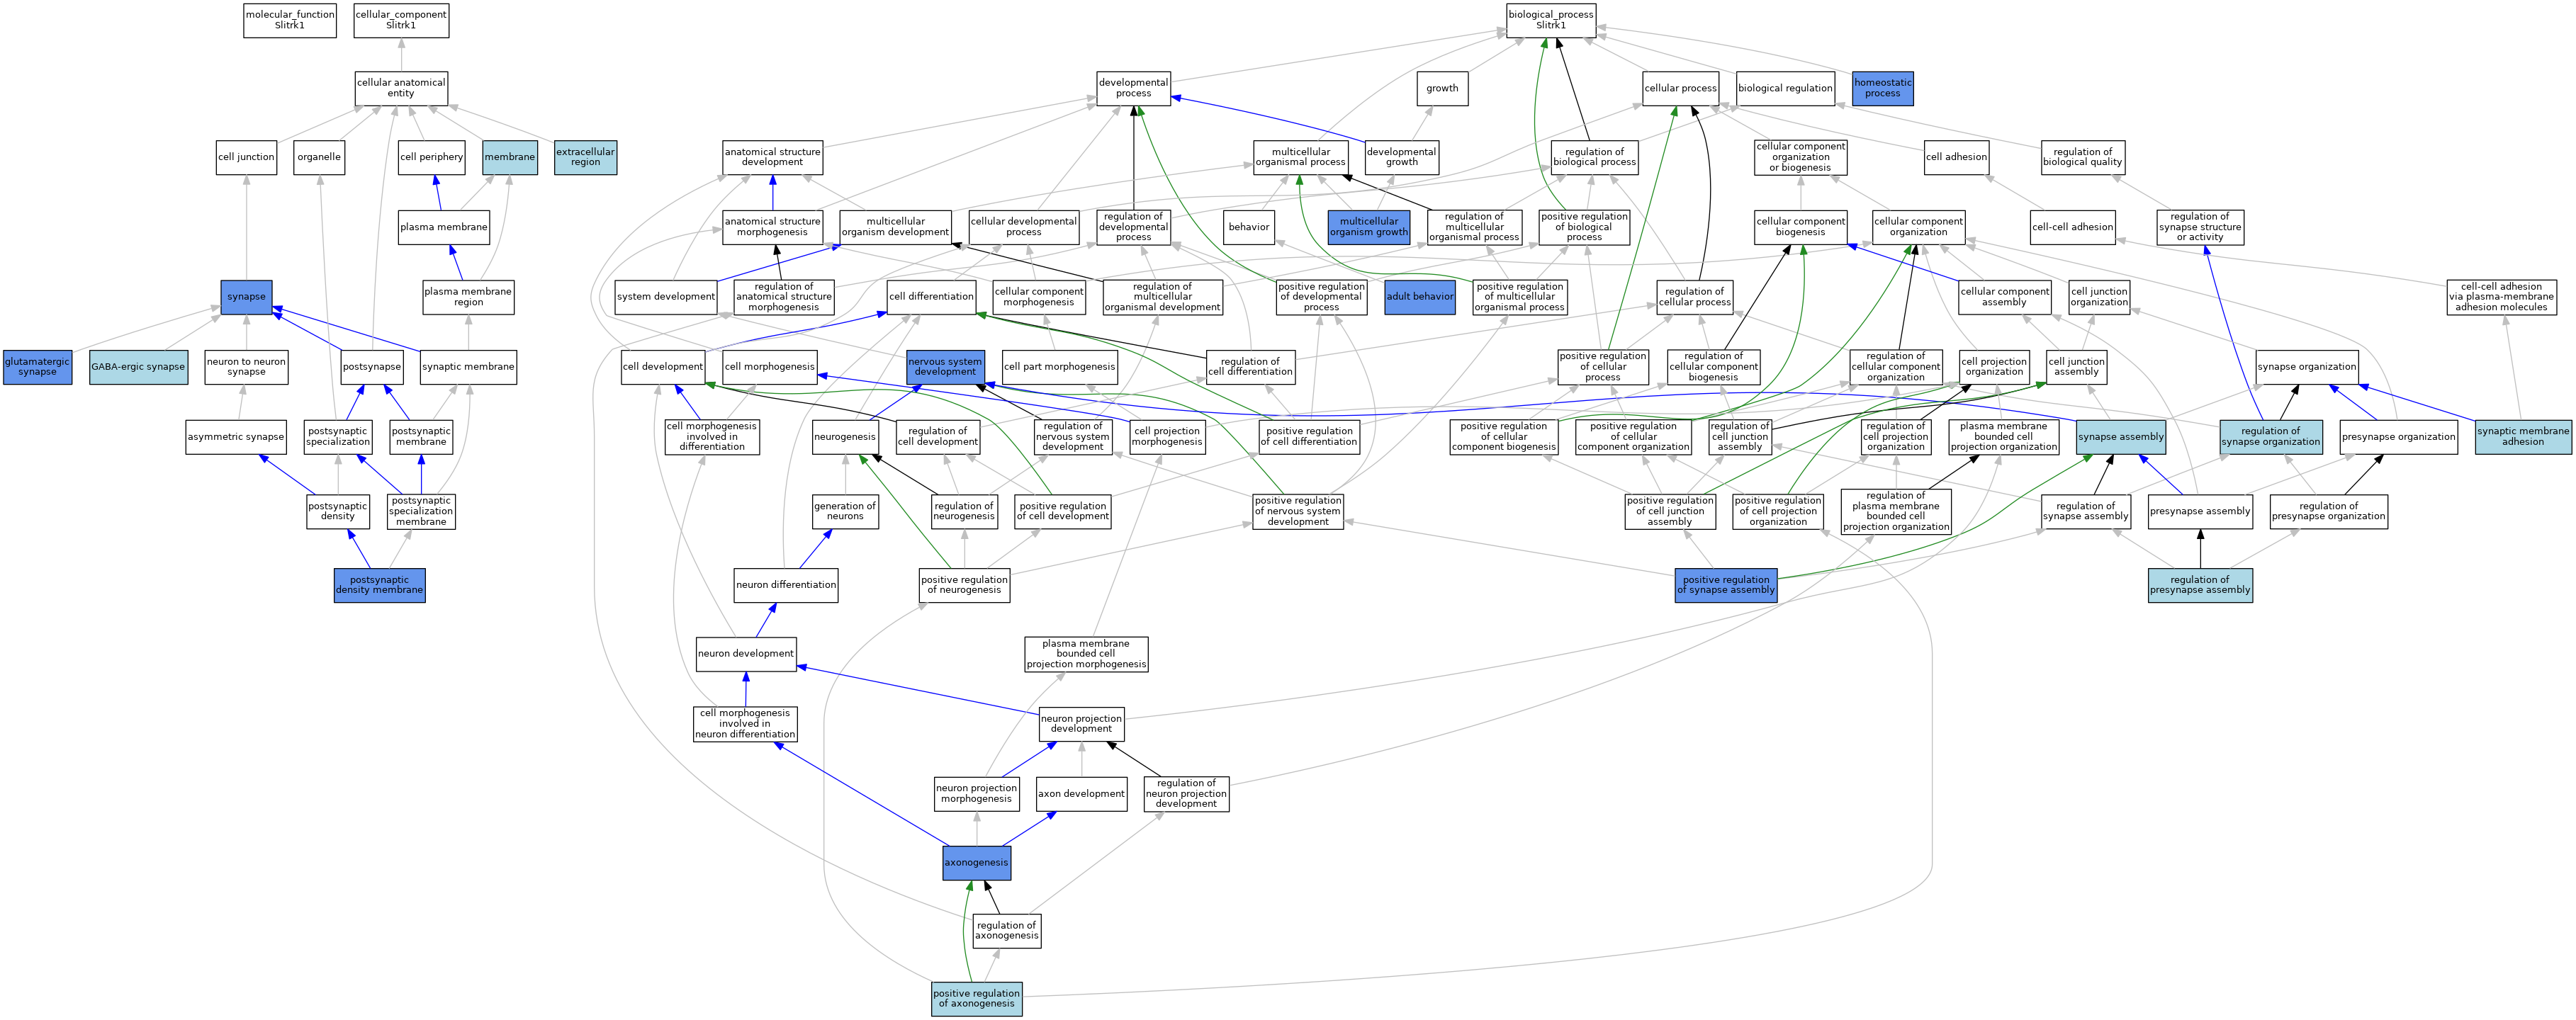The height and width of the screenshot is (1020, 2576).
Task: Click the 'neuron differentiation' node
Action: pyautogui.click(x=786, y=585)
